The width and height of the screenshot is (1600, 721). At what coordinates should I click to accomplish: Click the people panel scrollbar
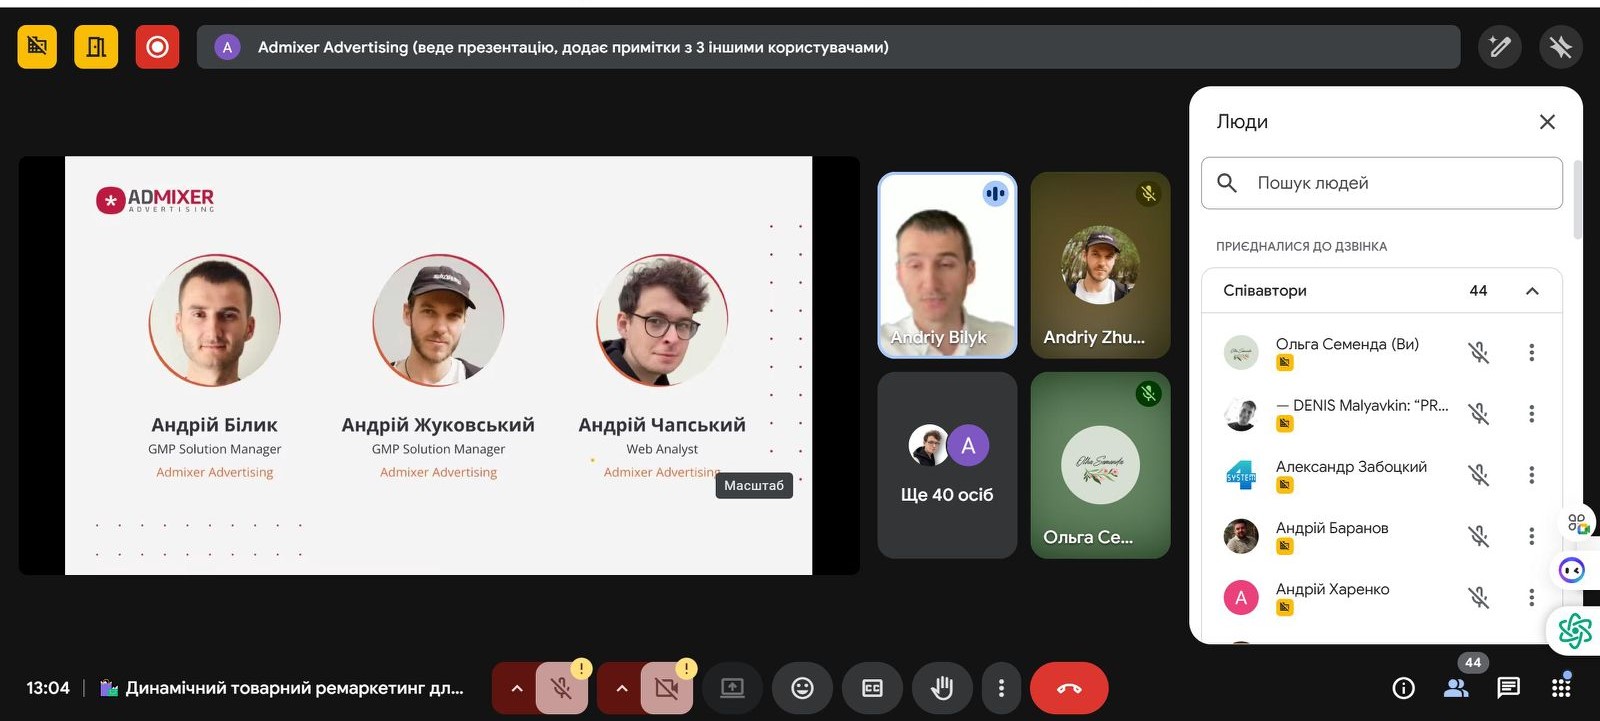tap(1578, 200)
